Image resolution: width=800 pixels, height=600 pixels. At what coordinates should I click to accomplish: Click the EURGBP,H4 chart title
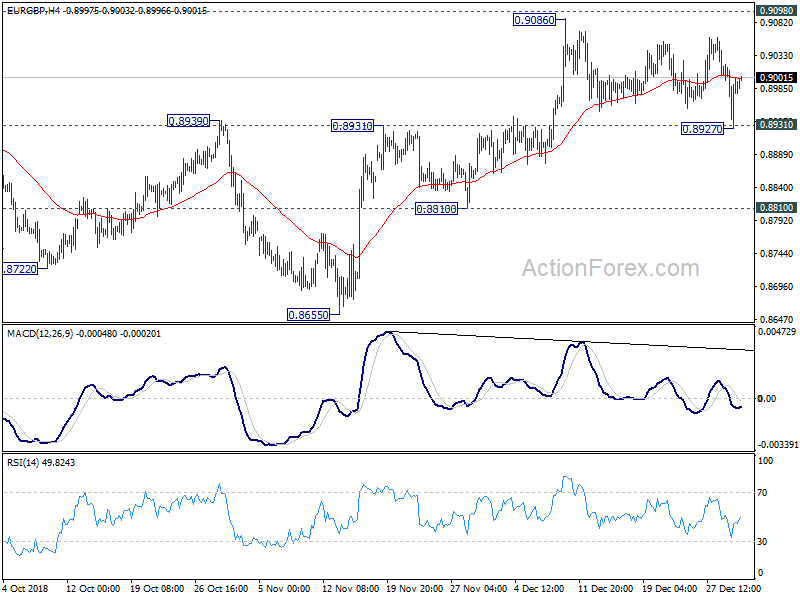(x=33, y=10)
